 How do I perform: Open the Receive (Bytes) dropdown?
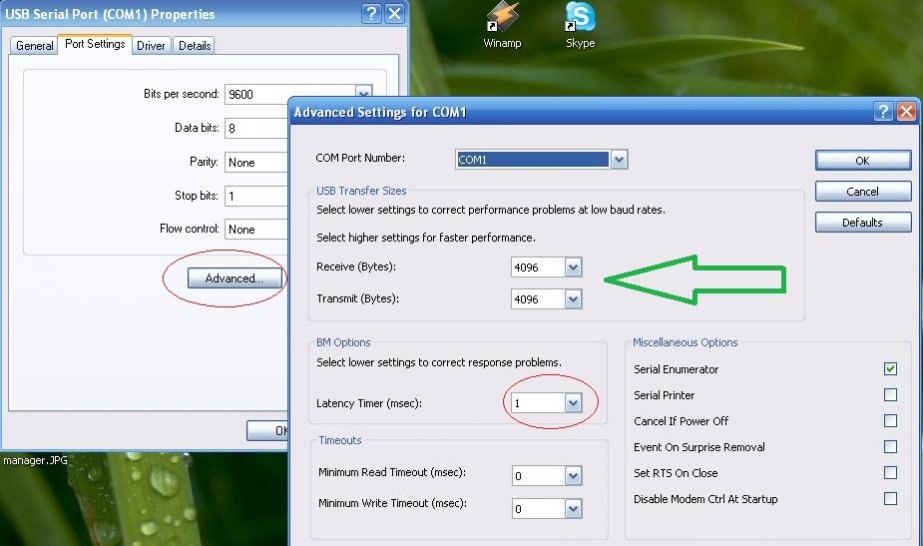pos(573,268)
